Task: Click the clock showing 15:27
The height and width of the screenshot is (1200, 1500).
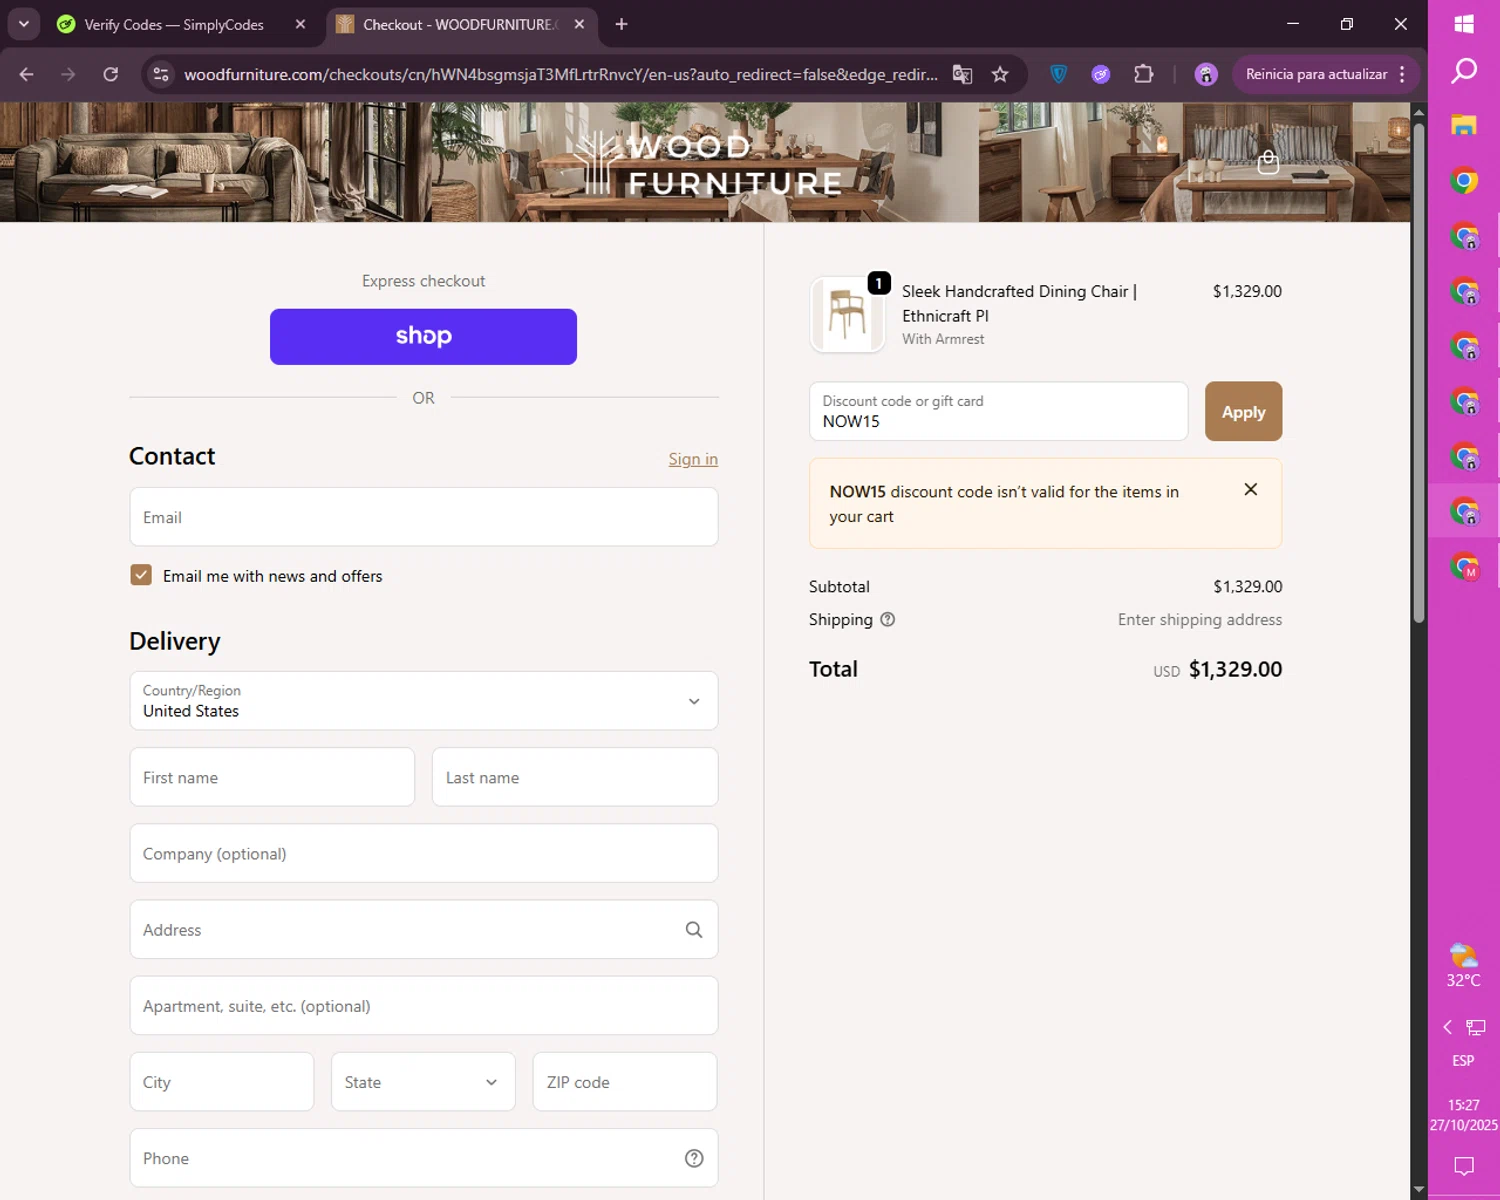Action: pyautogui.click(x=1464, y=1105)
